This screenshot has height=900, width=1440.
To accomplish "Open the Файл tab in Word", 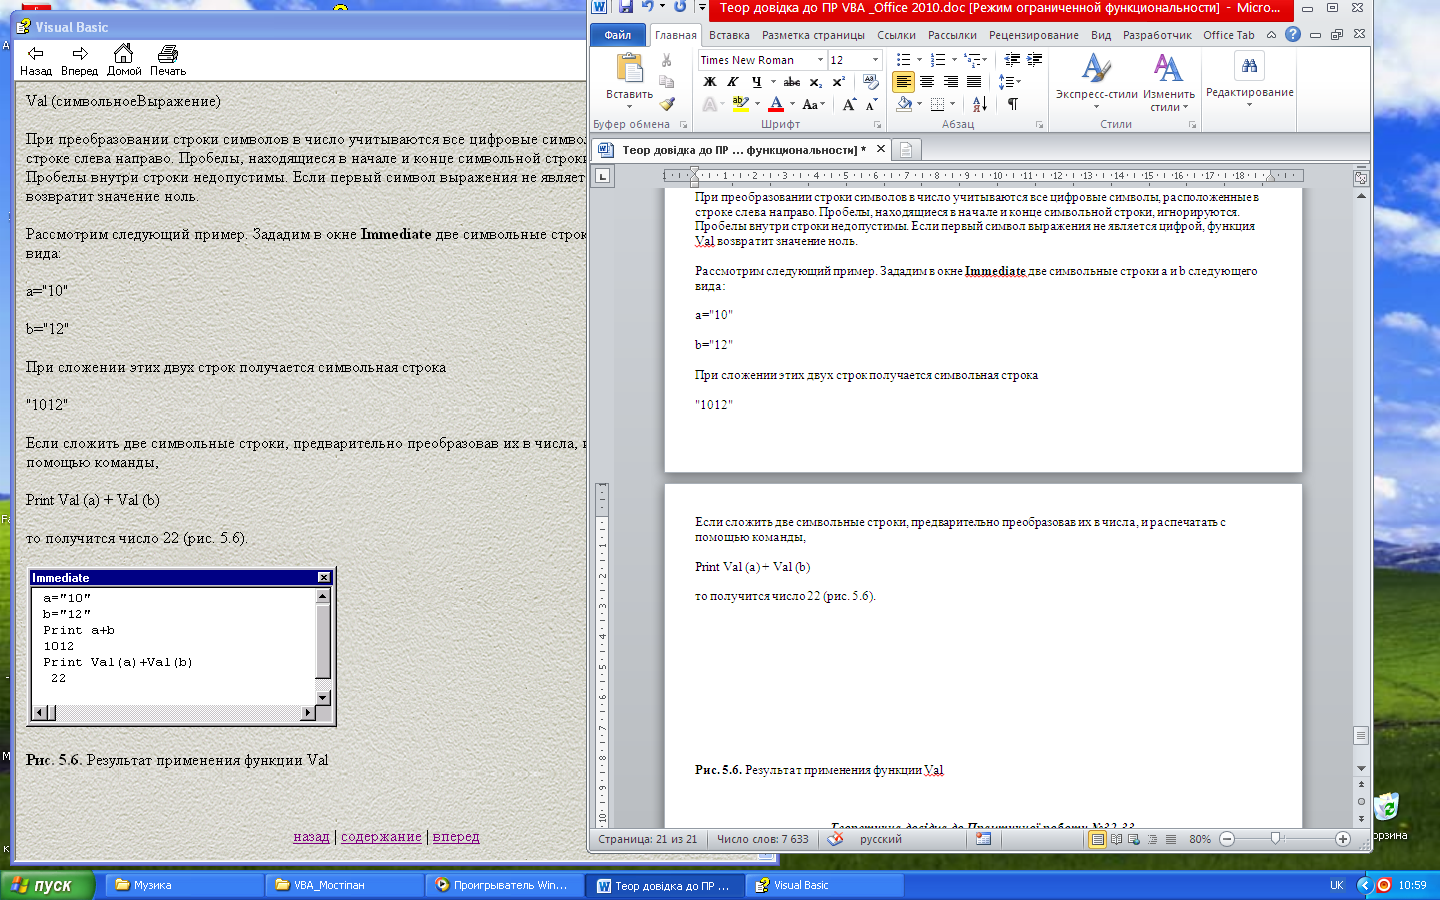I will pyautogui.click(x=618, y=35).
